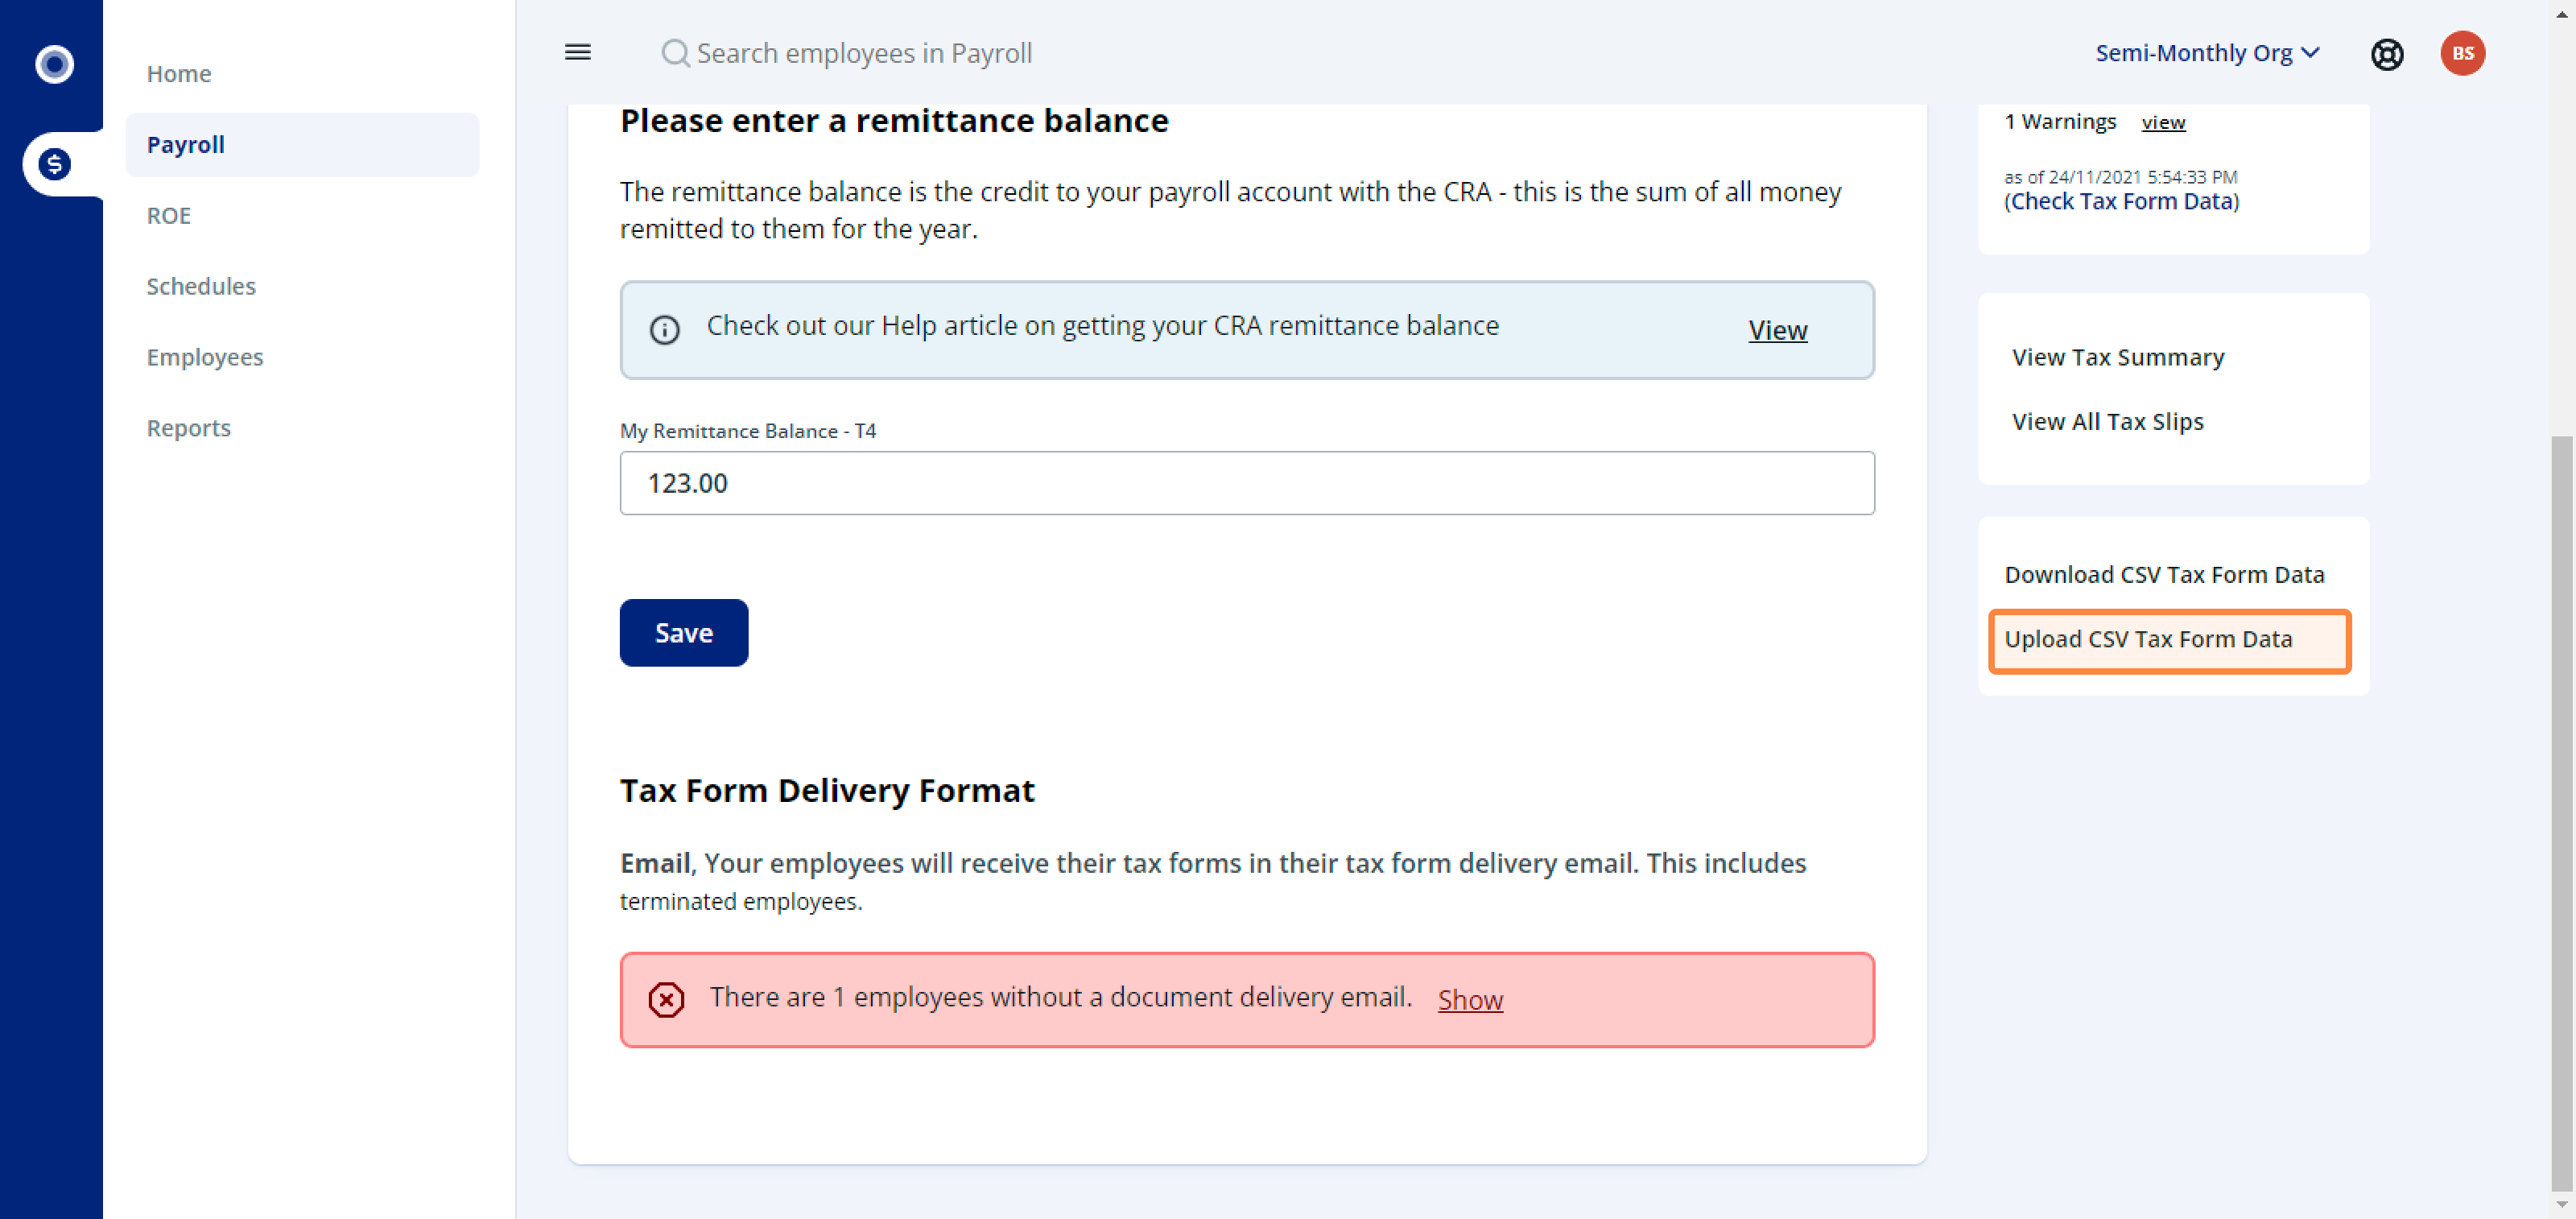Open View All Tax Slips
This screenshot has width=2576, height=1219.
coord(2107,421)
